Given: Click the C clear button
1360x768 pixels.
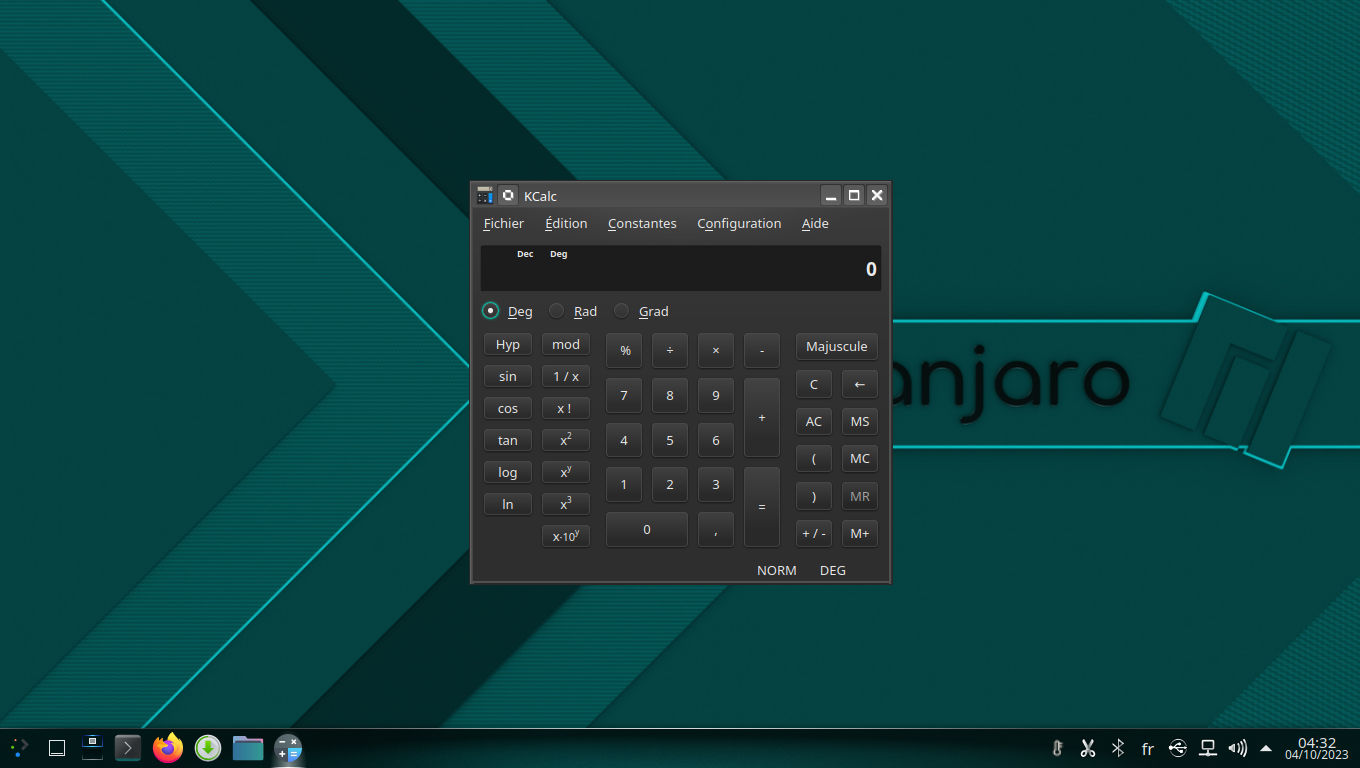Looking at the screenshot, I should coord(814,384).
